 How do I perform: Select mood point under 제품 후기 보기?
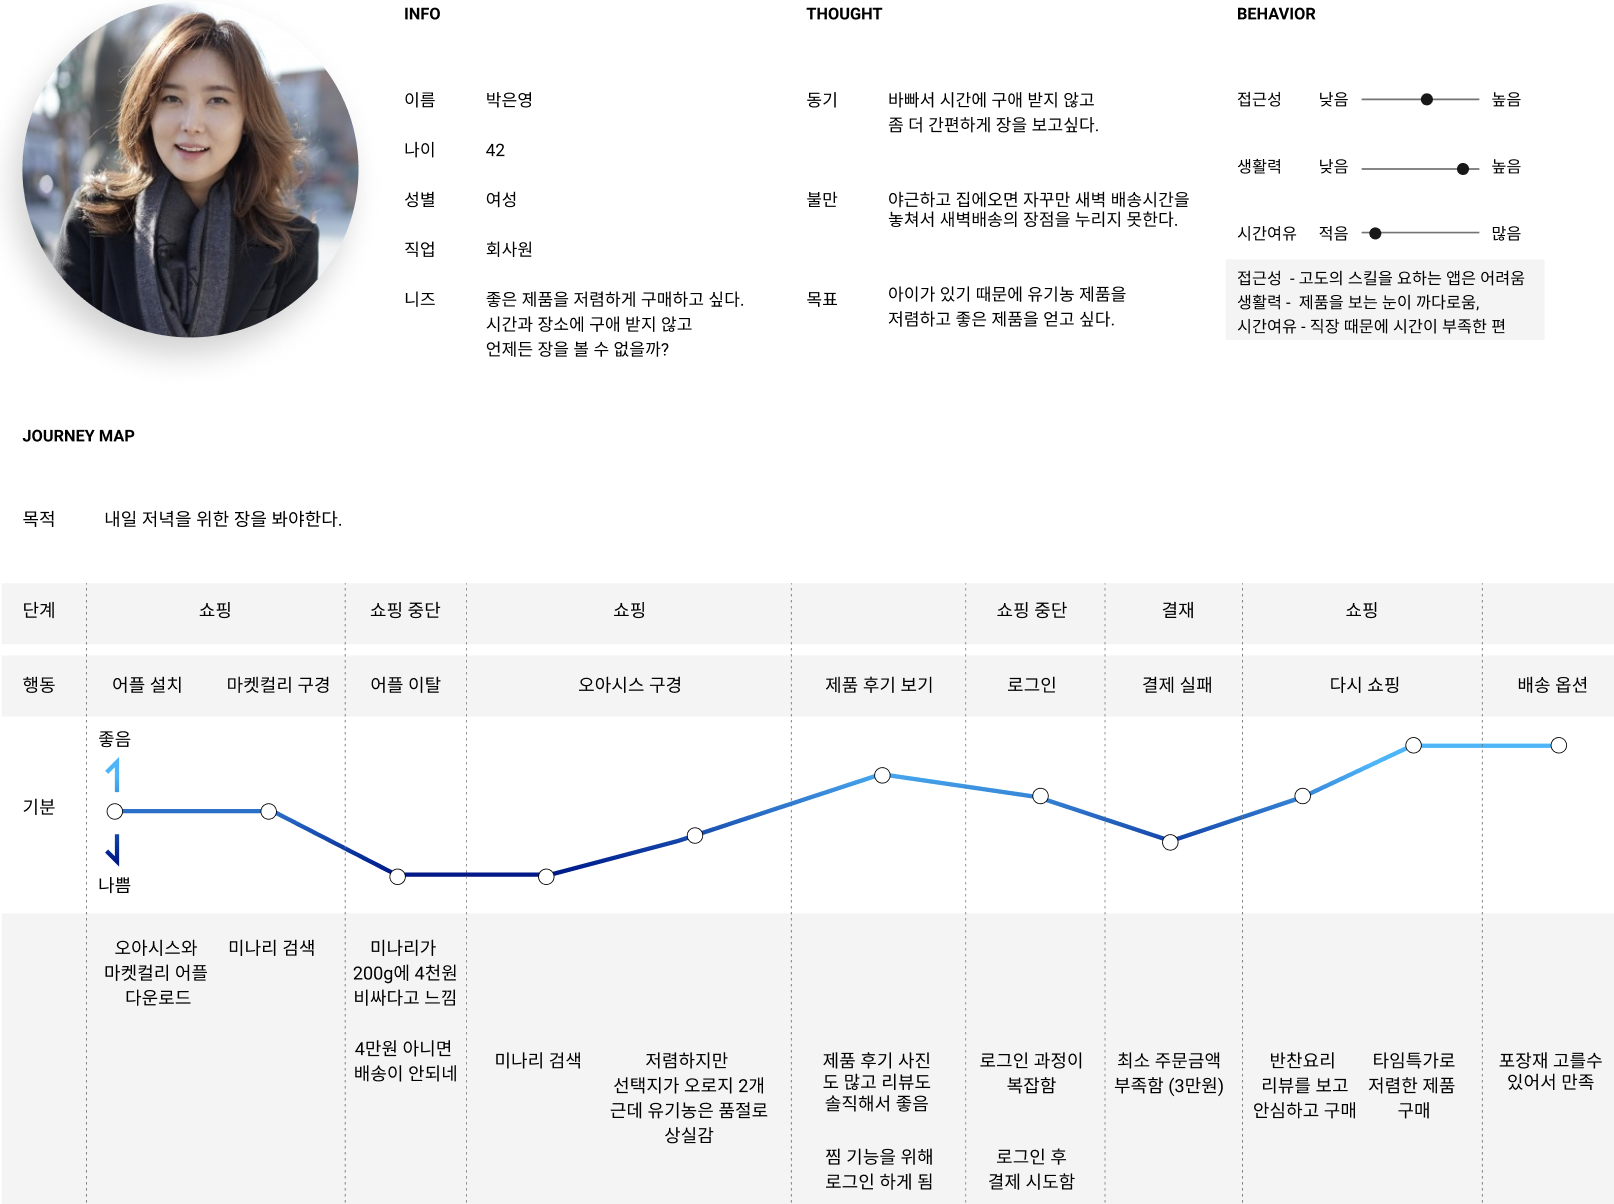tap(882, 775)
